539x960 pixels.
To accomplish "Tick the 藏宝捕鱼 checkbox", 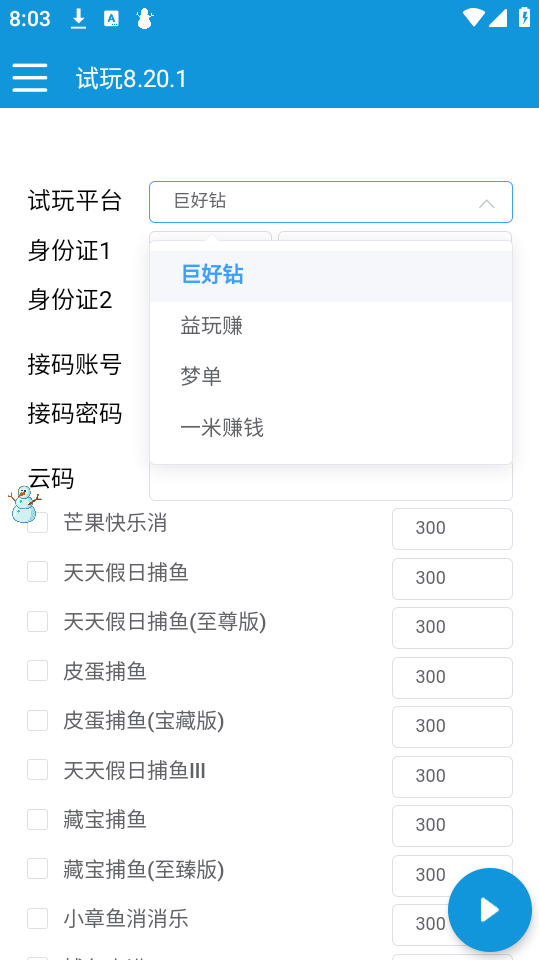I will [37, 819].
